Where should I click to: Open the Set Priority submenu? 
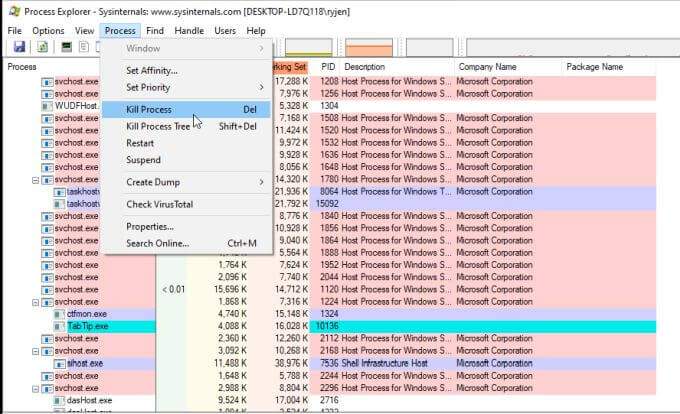coord(186,88)
